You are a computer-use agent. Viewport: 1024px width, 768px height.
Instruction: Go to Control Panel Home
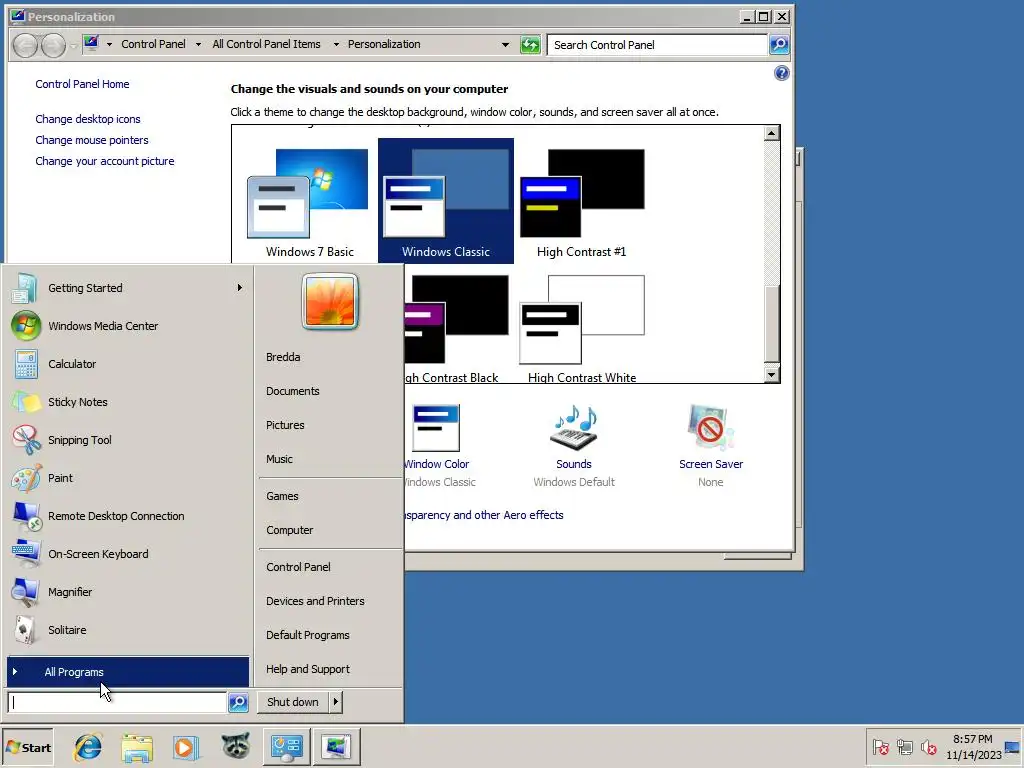point(82,84)
